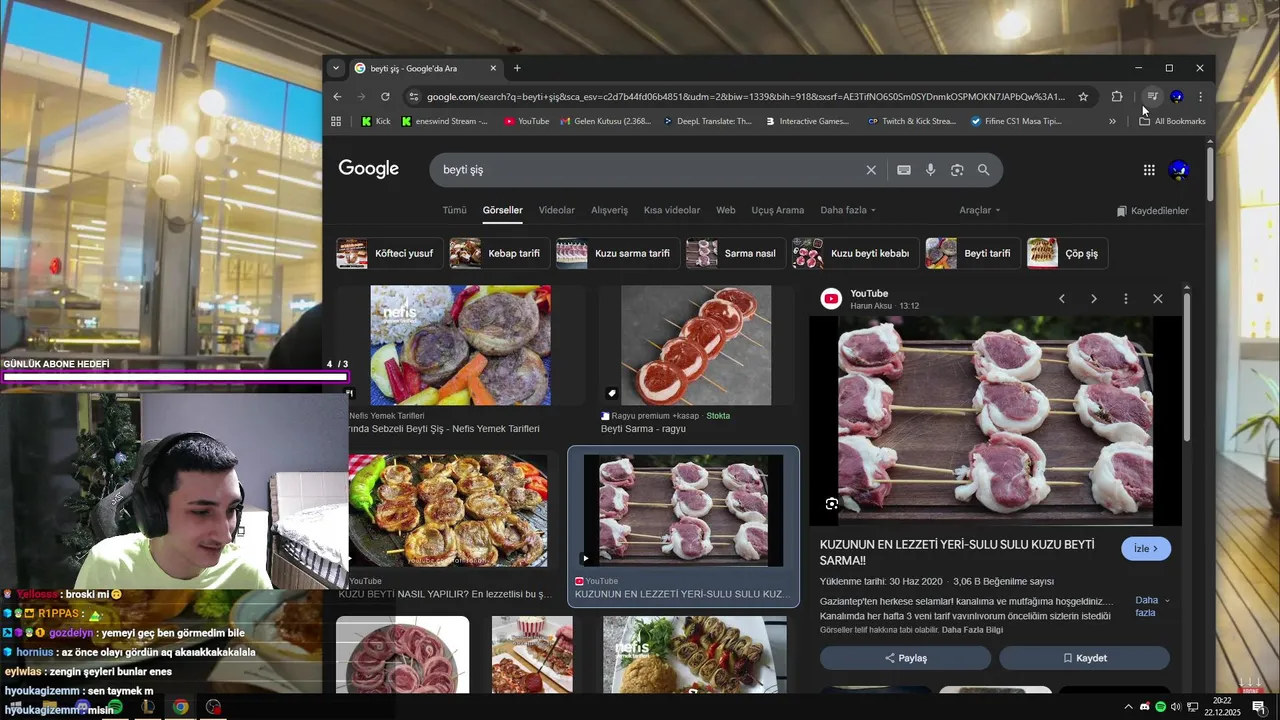Open the Chrome extensions puzzle icon
The image size is (1280, 720).
1117,97
